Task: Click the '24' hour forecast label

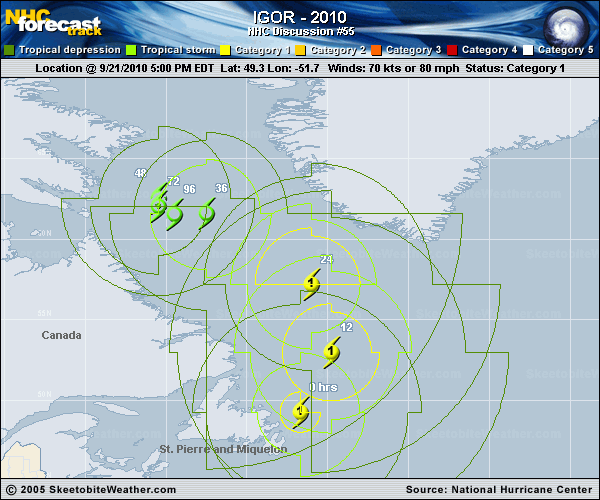Action: (326, 259)
